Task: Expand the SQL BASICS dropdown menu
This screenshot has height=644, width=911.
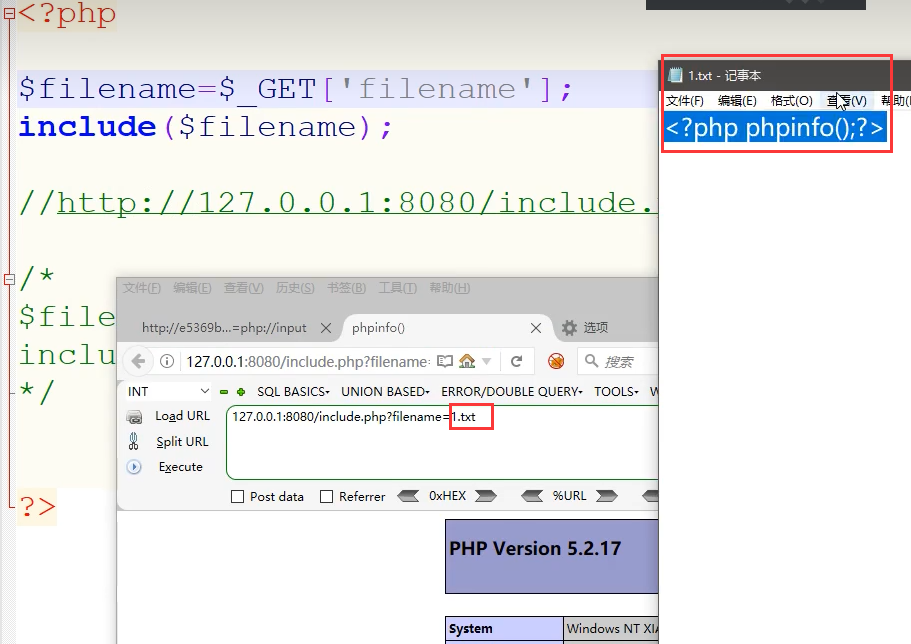Action: [293, 392]
